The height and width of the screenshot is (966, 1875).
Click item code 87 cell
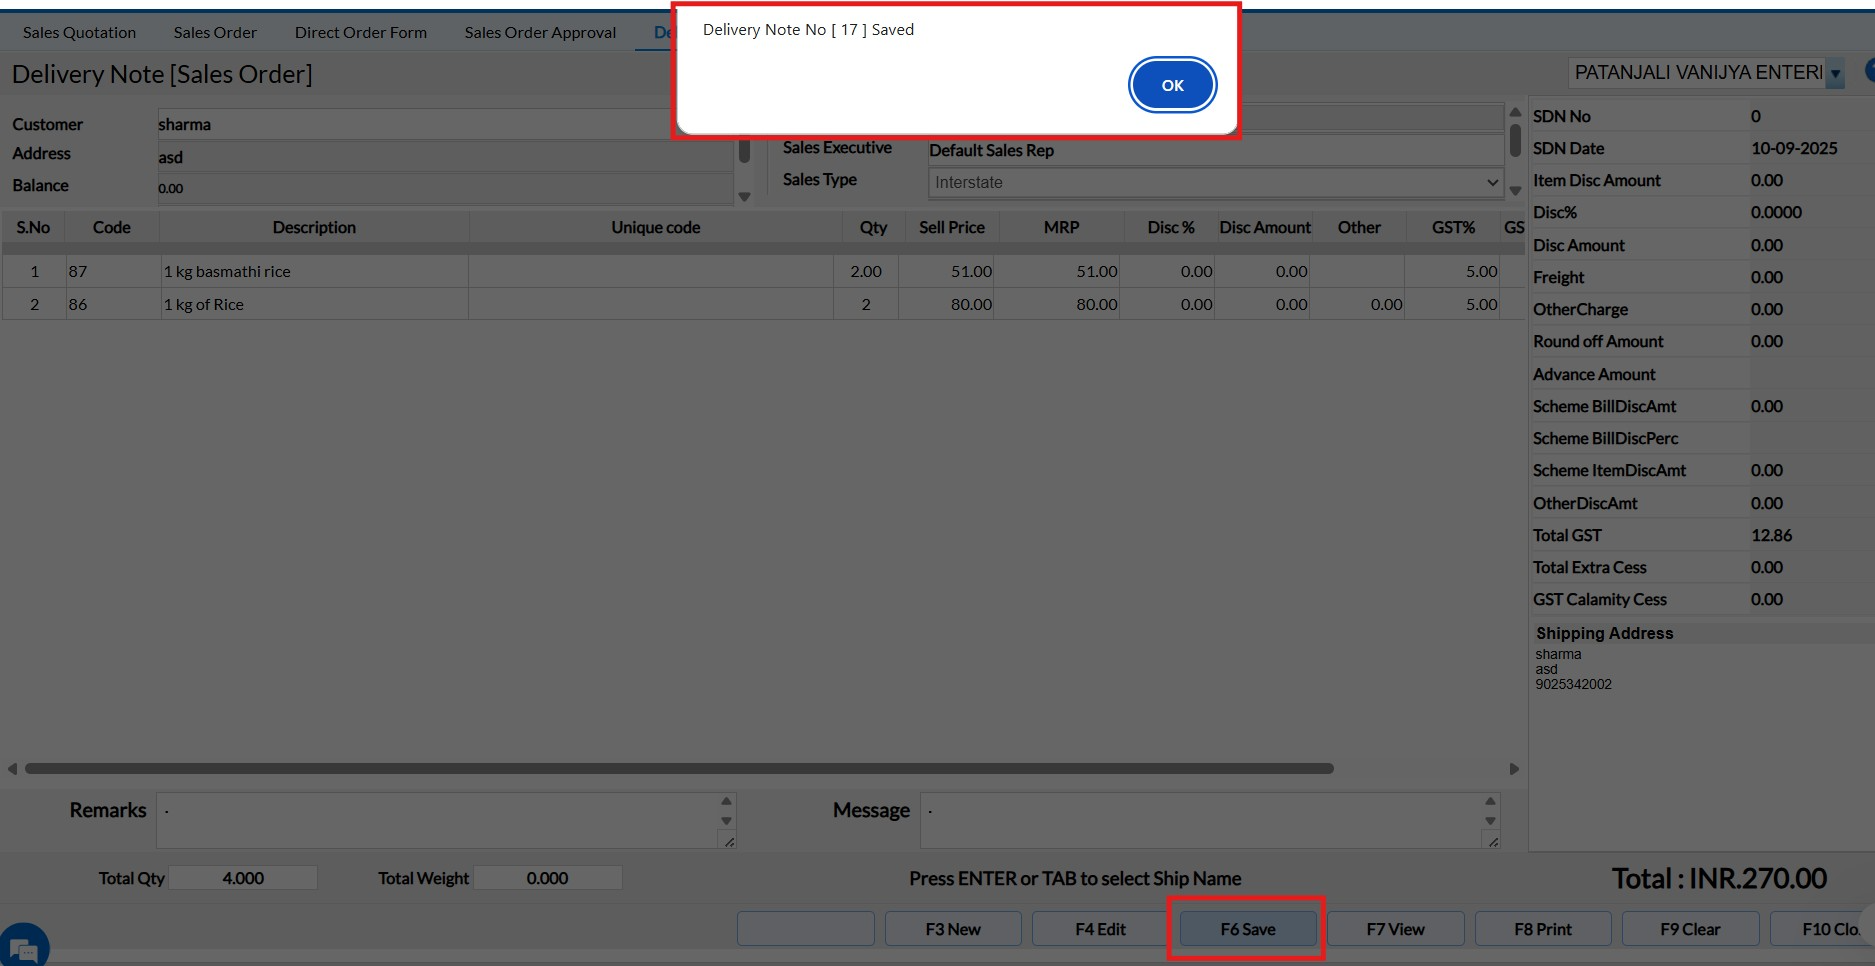click(112, 271)
